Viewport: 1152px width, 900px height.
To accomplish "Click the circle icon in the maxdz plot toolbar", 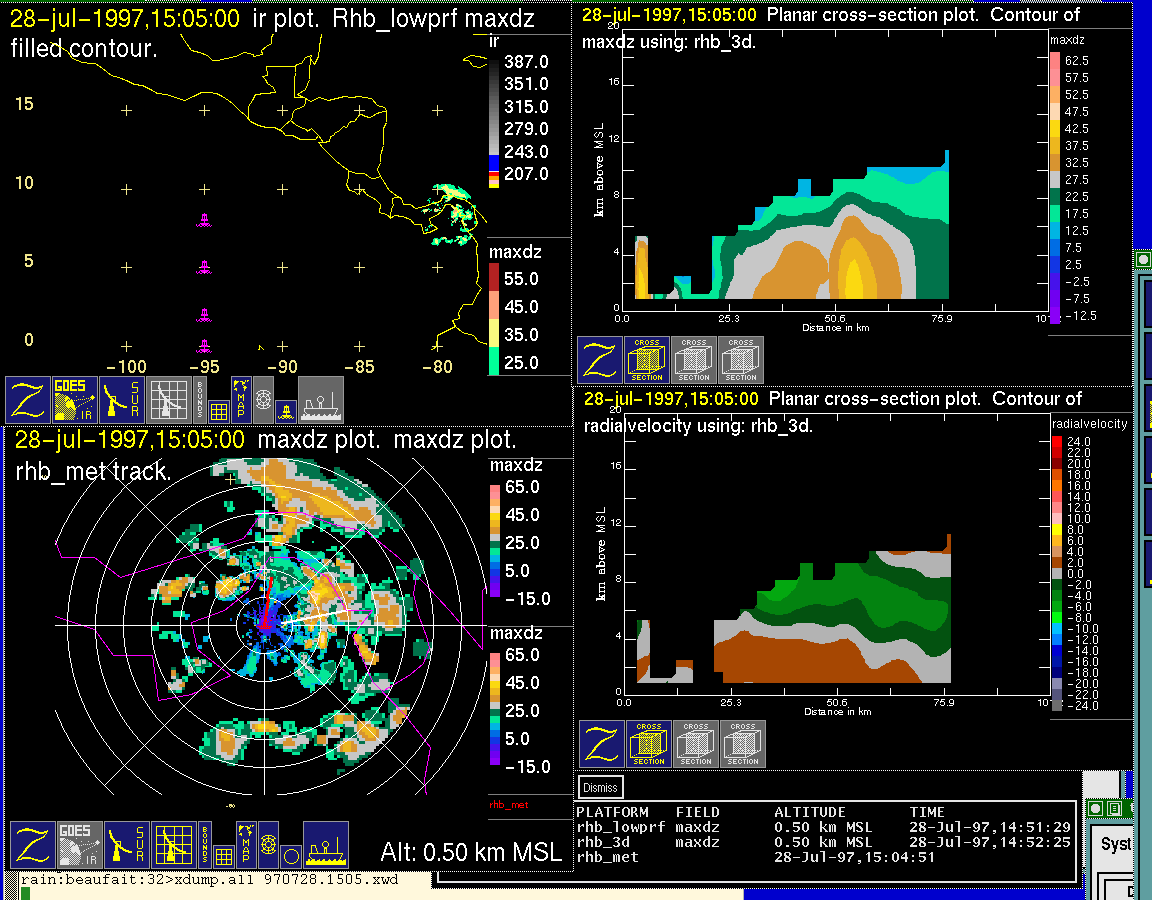I will [x=290, y=856].
